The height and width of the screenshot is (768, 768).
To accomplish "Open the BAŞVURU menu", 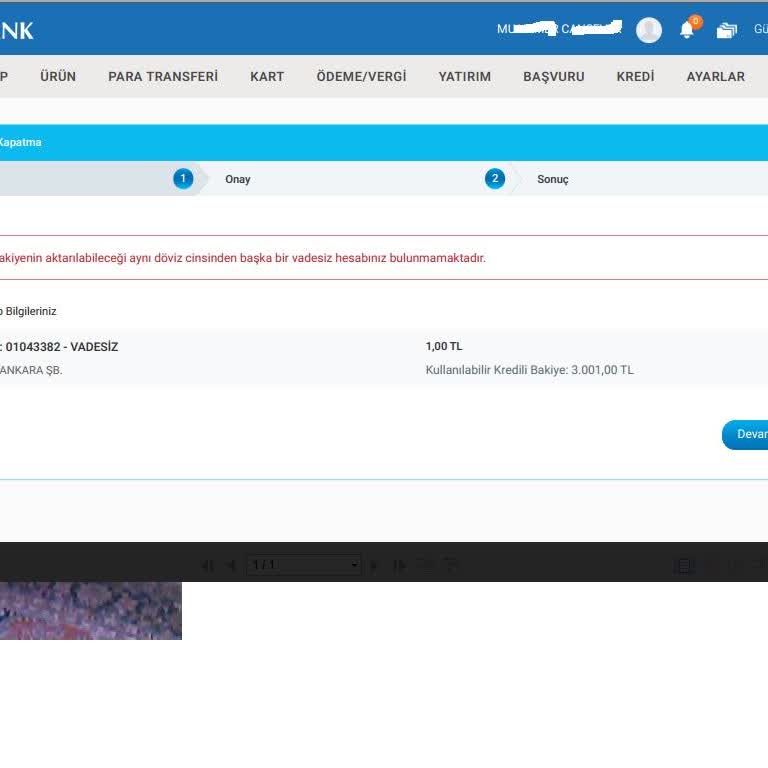I will tap(553, 76).
